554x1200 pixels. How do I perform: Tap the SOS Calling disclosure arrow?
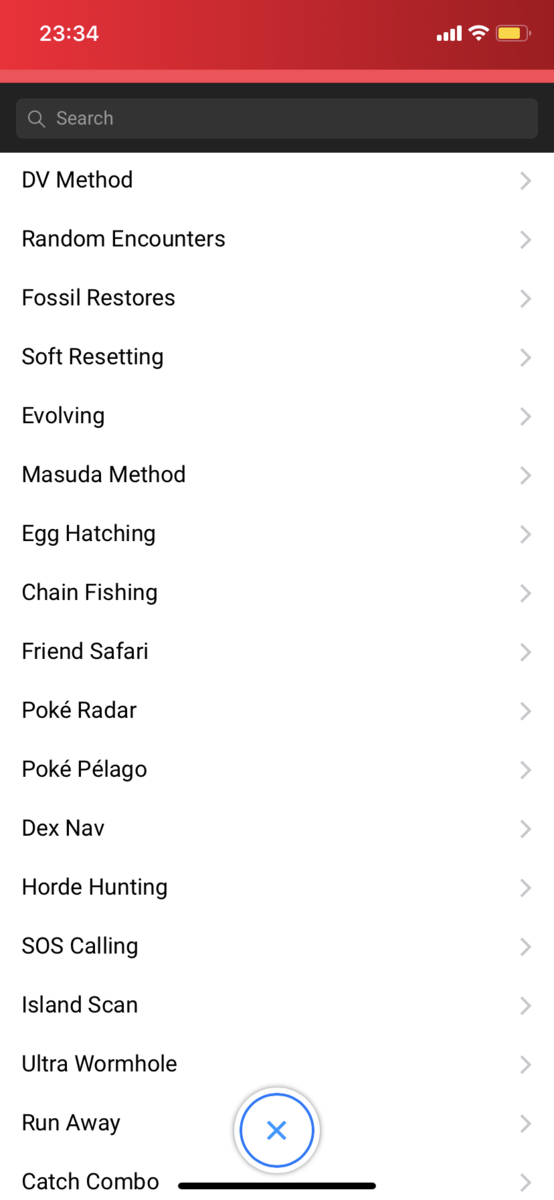click(x=526, y=947)
